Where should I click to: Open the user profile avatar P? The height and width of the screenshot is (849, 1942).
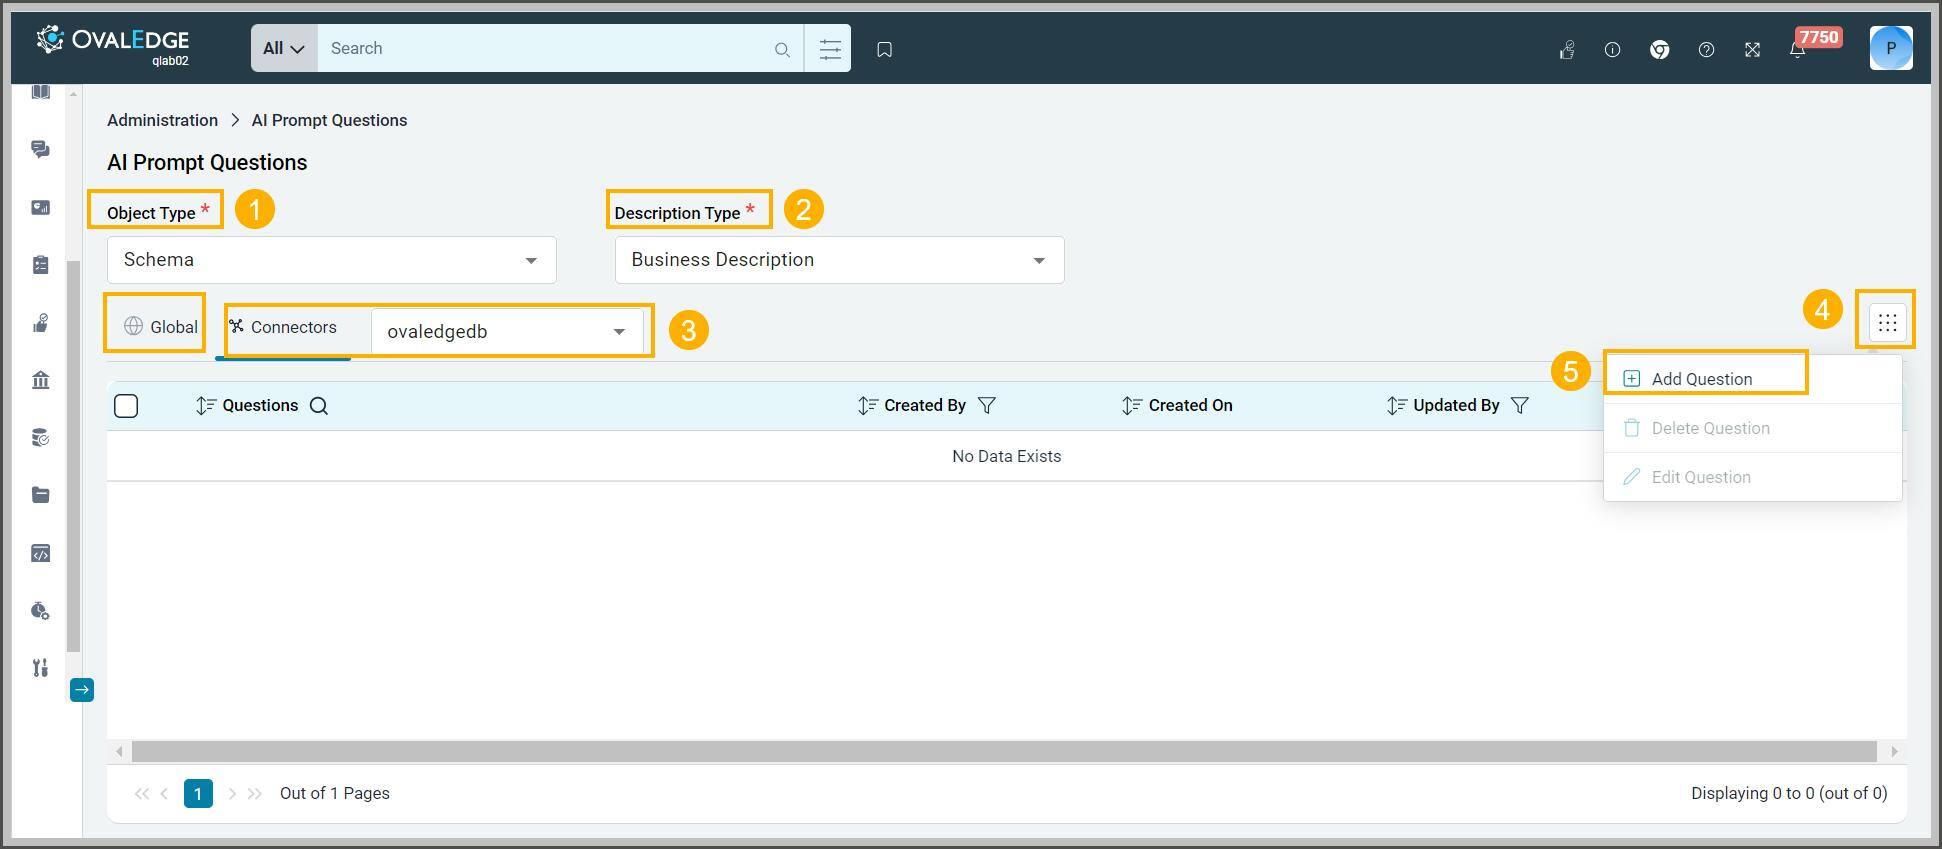tap(1890, 48)
